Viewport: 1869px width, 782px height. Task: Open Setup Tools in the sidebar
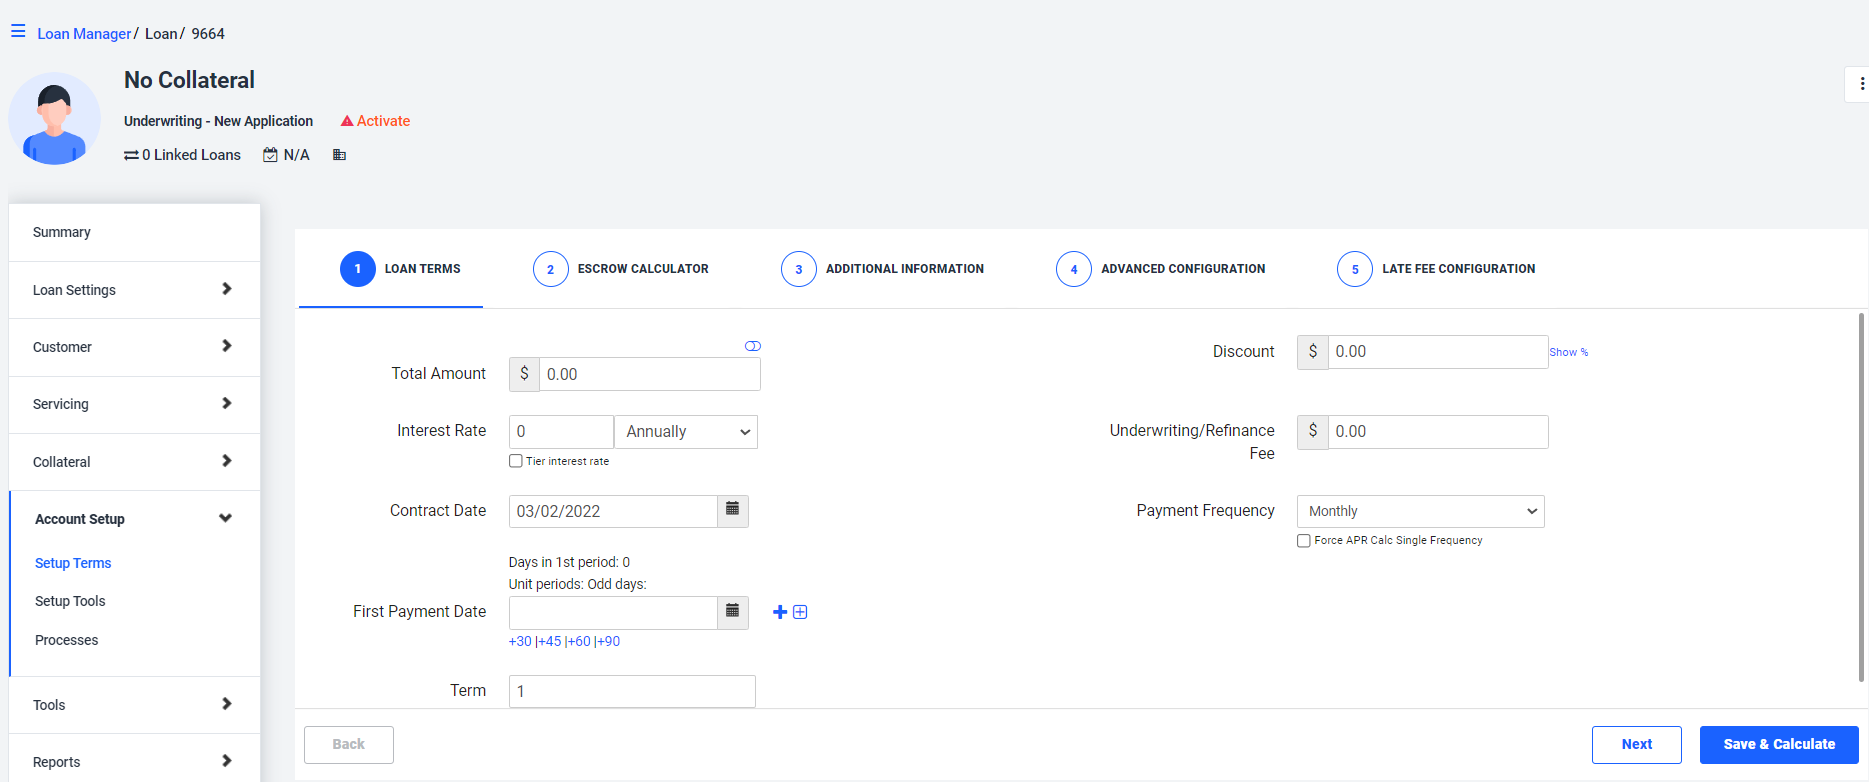click(x=70, y=601)
